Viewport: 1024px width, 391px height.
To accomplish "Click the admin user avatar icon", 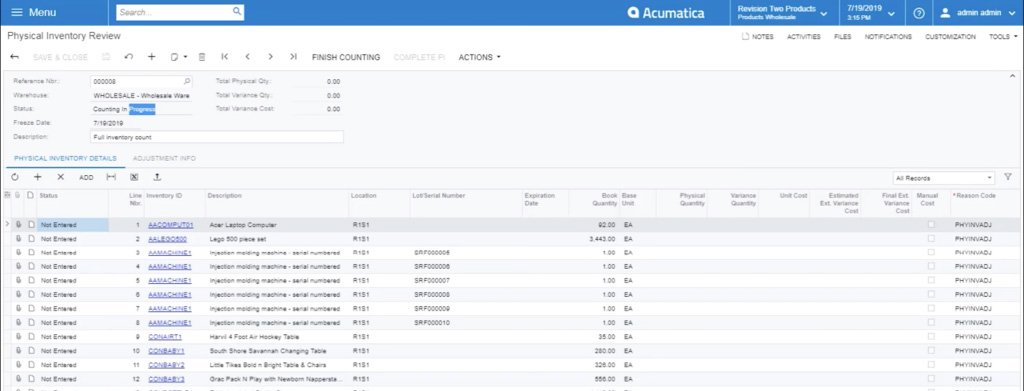I will [944, 13].
